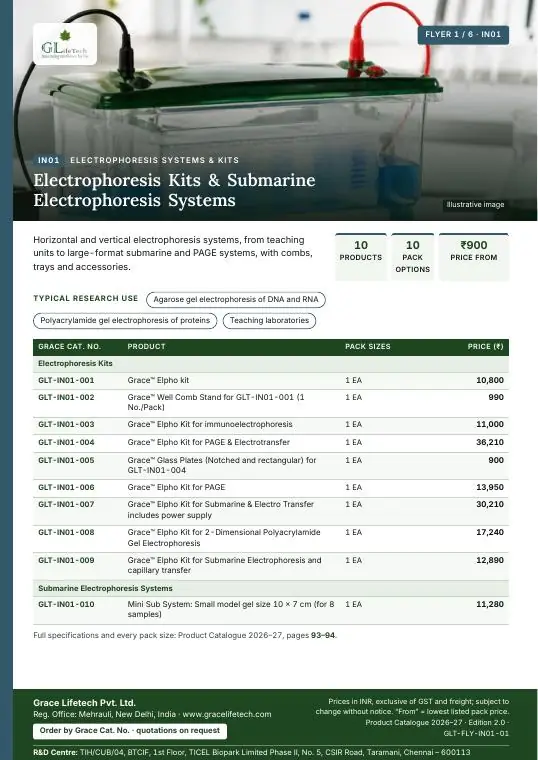Click 'Submarine Electrophoresis Systems' section row
538x760 pixels.
pos(271,589)
